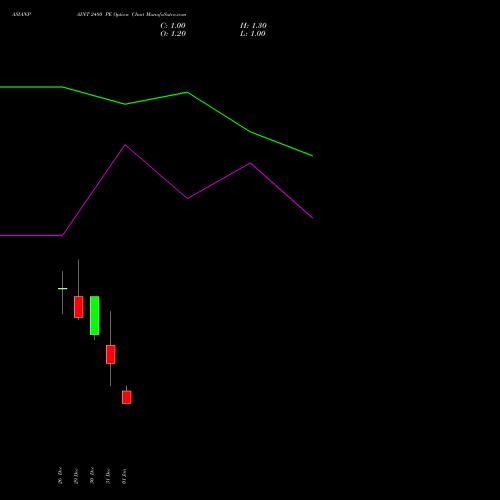Click the open value O: 1.20
The height and width of the screenshot is (500, 500).
click(x=173, y=34)
